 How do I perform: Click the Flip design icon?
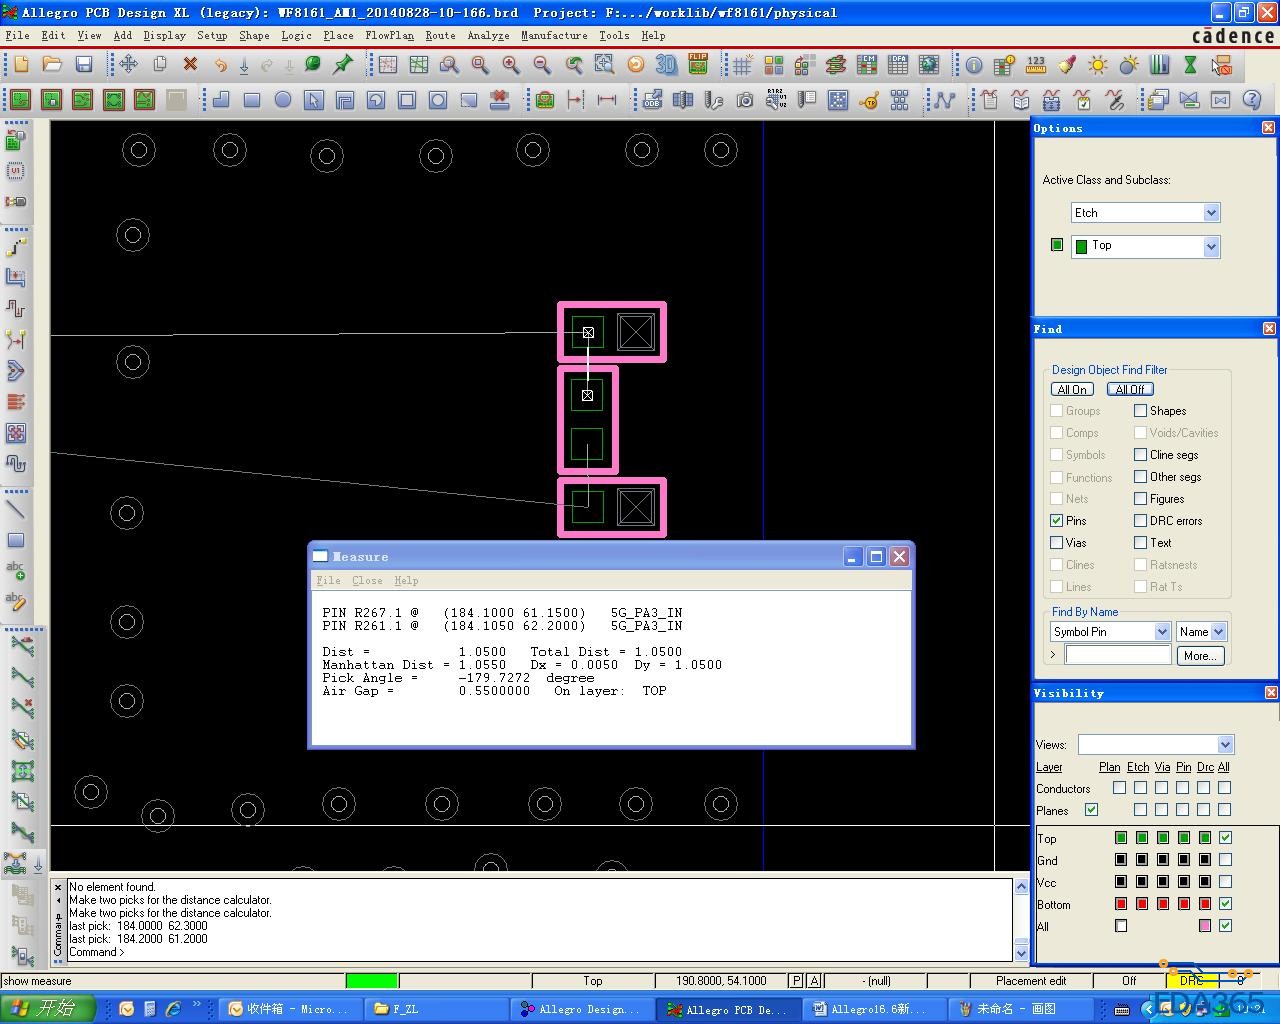(698, 65)
